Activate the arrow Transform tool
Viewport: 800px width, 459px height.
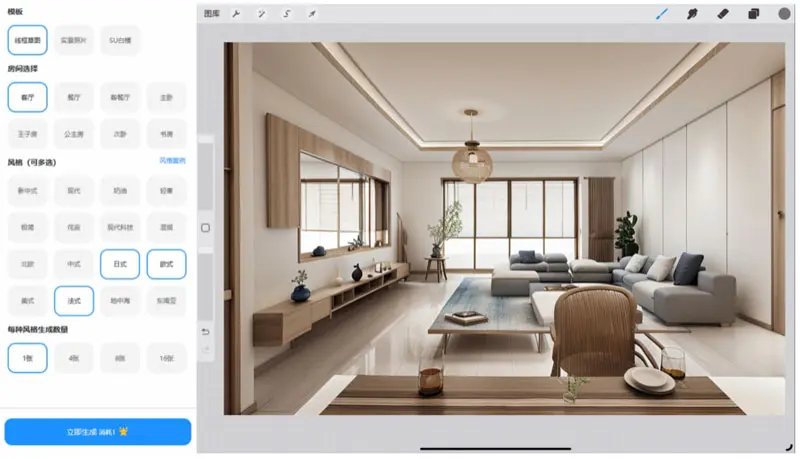click(x=312, y=15)
